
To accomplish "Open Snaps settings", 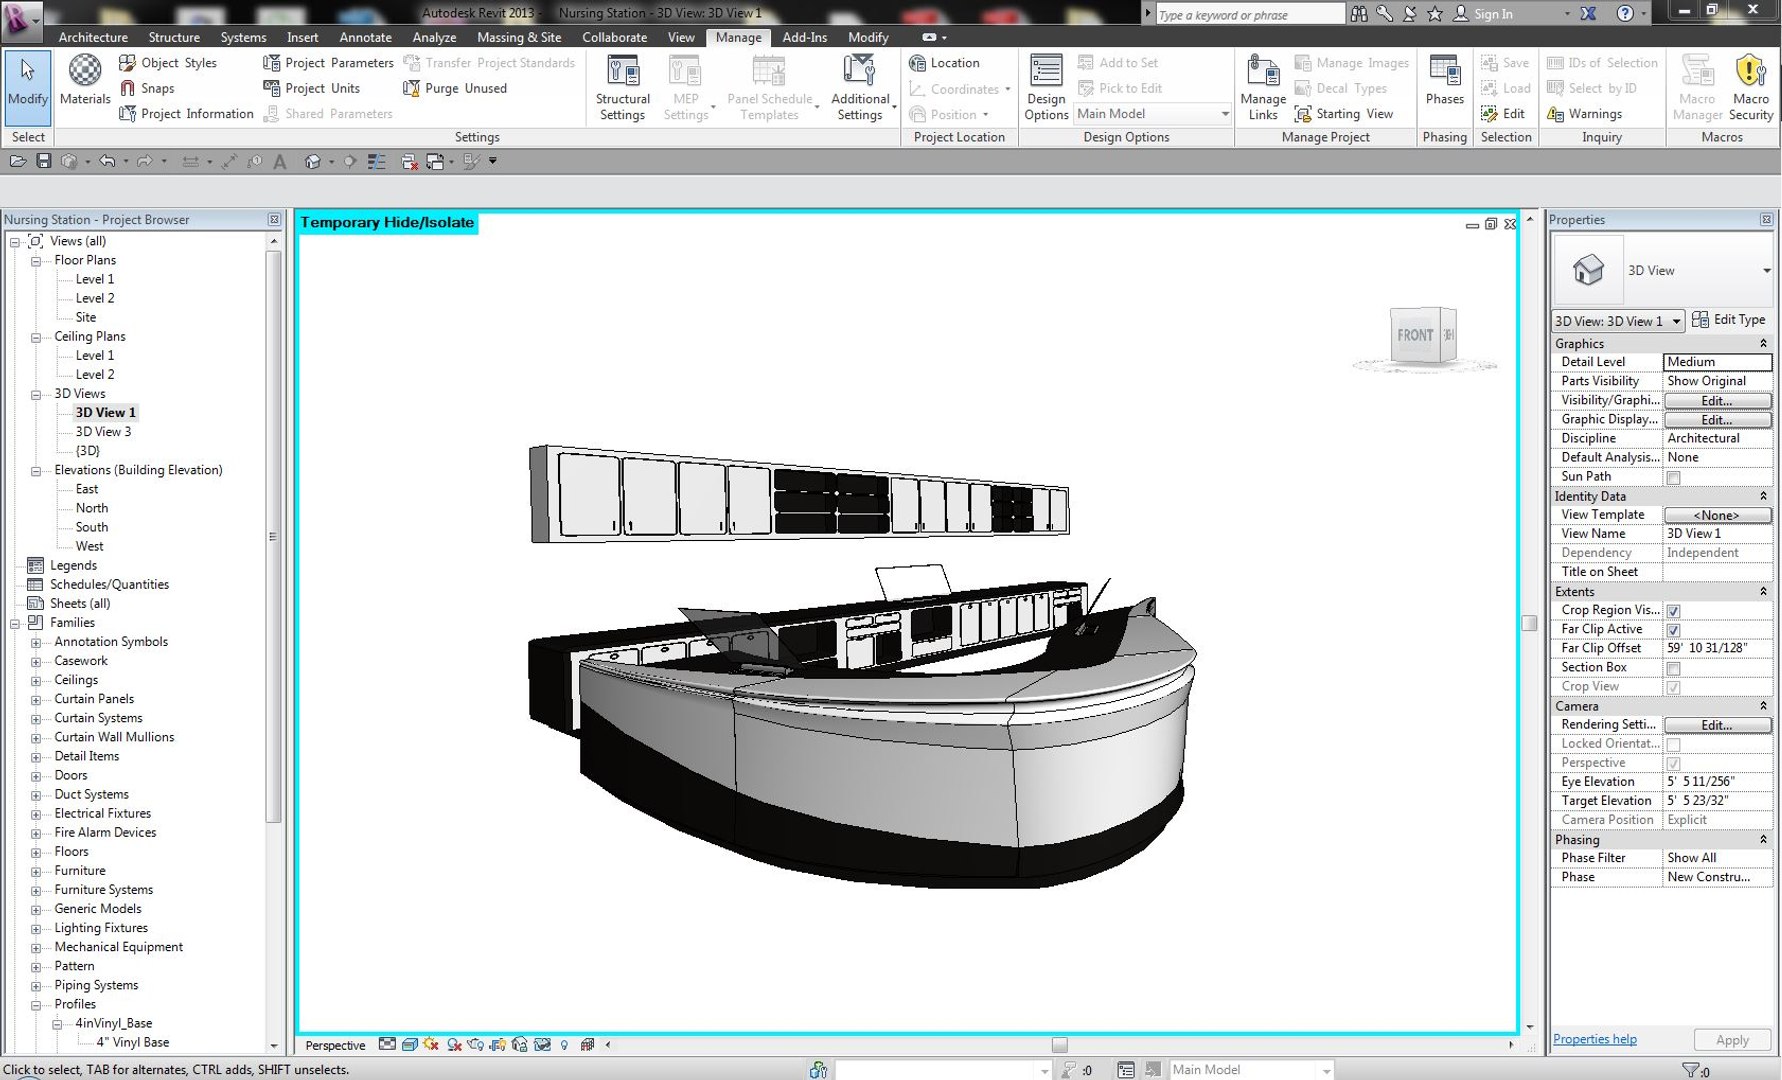I will coord(147,88).
